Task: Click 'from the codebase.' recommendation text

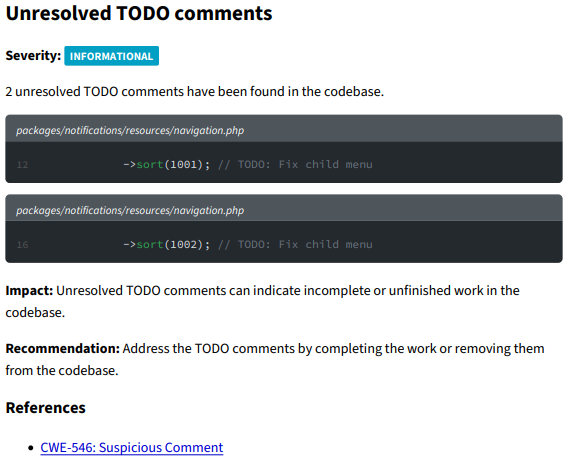Action: click(x=62, y=370)
